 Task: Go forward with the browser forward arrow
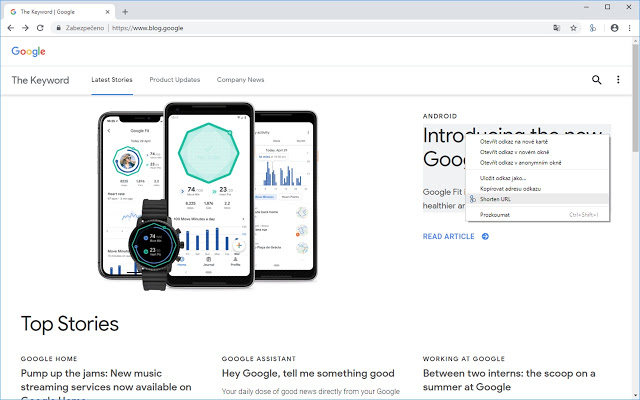(25, 28)
